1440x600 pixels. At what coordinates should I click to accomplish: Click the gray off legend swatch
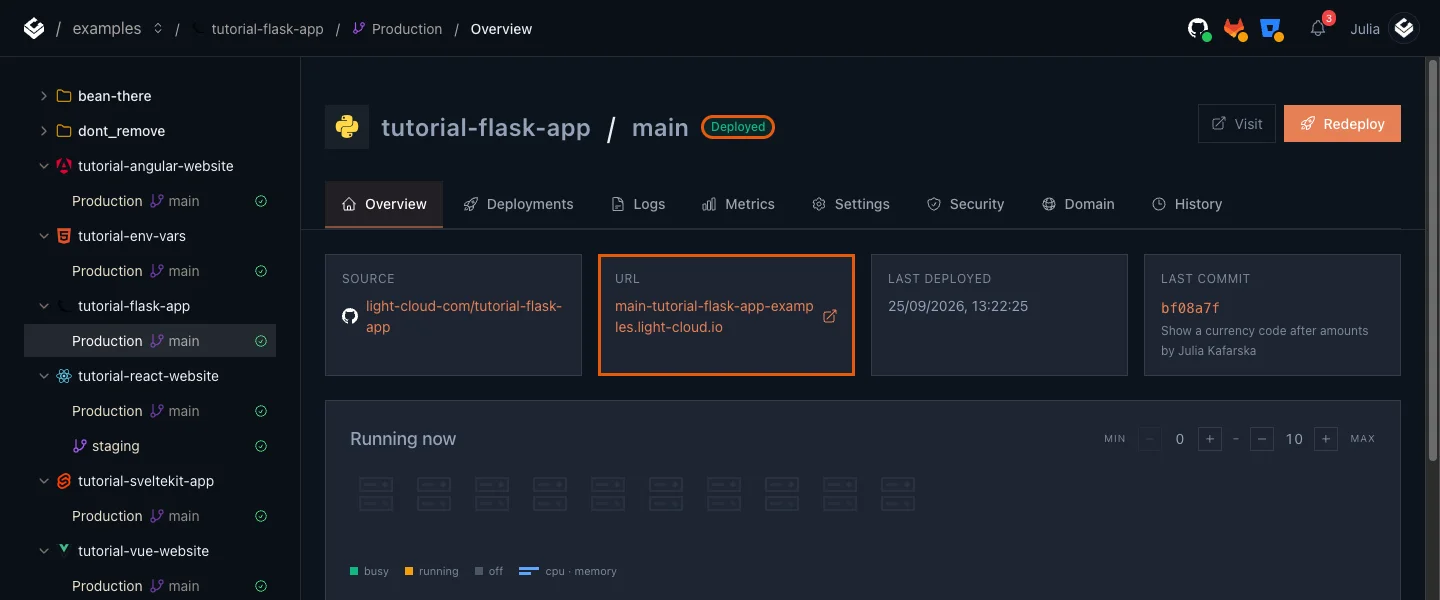(479, 572)
